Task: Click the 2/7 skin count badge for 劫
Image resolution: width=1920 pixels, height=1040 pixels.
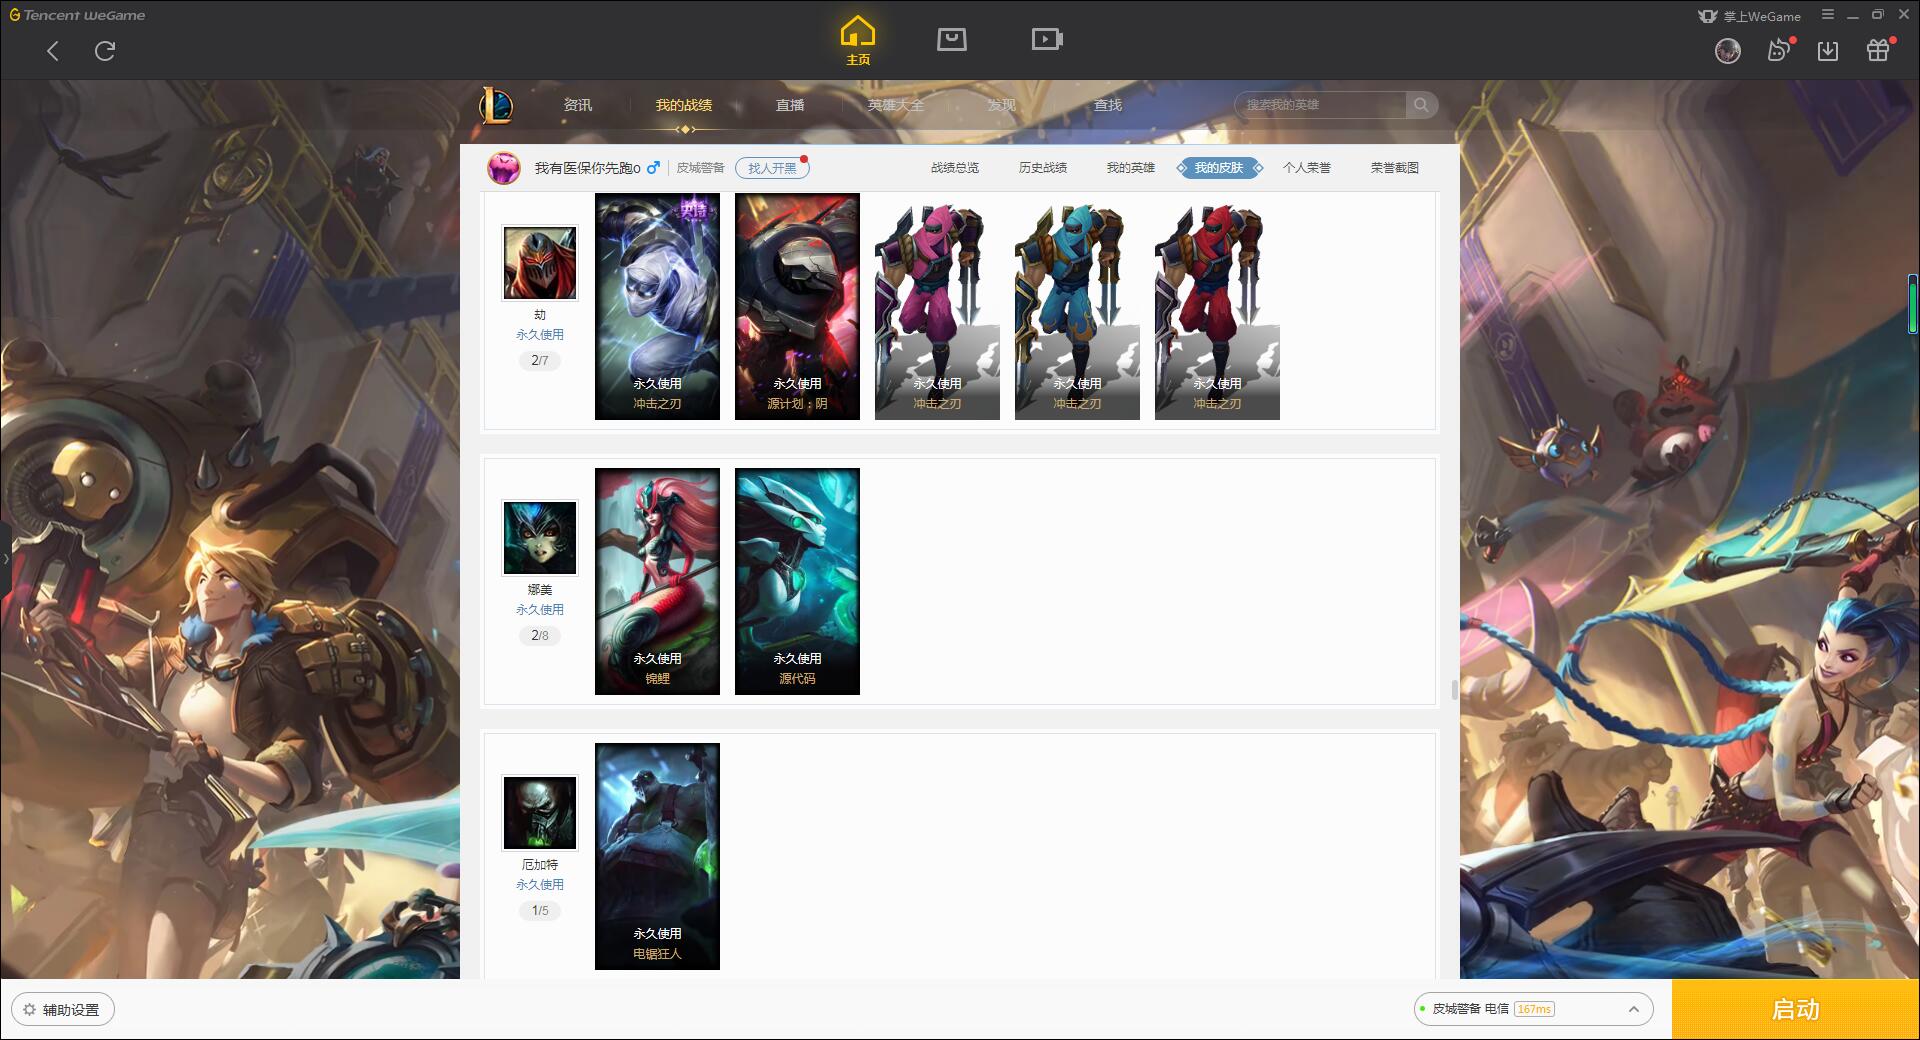Action: pyautogui.click(x=540, y=360)
